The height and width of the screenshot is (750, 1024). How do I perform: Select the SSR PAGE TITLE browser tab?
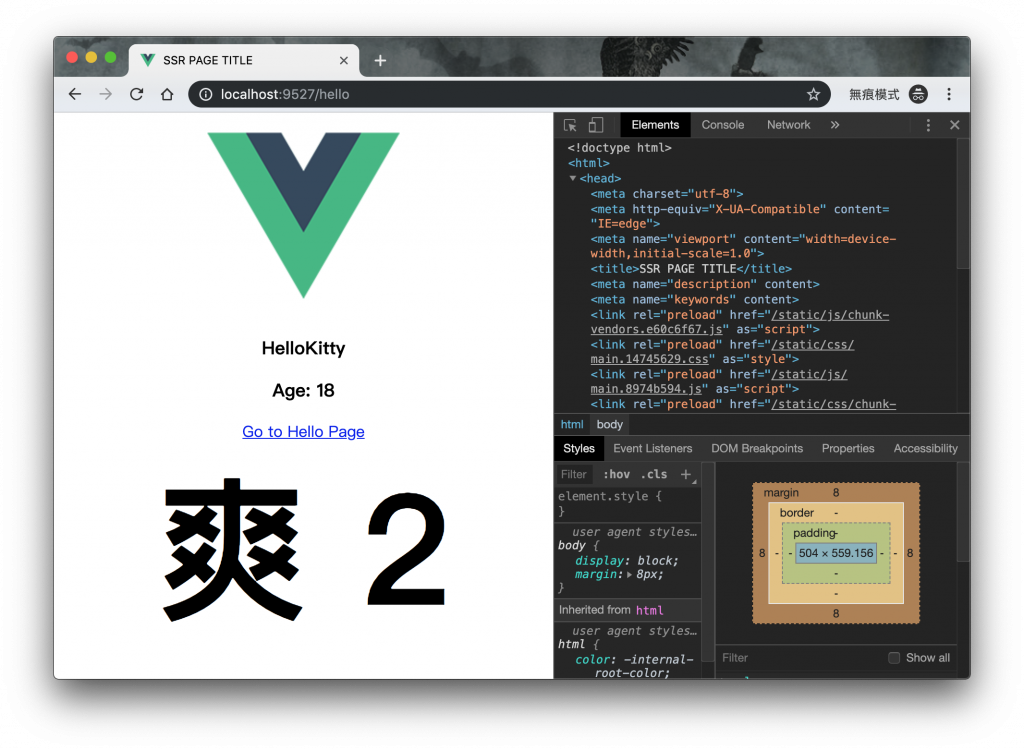pyautogui.click(x=244, y=61)
